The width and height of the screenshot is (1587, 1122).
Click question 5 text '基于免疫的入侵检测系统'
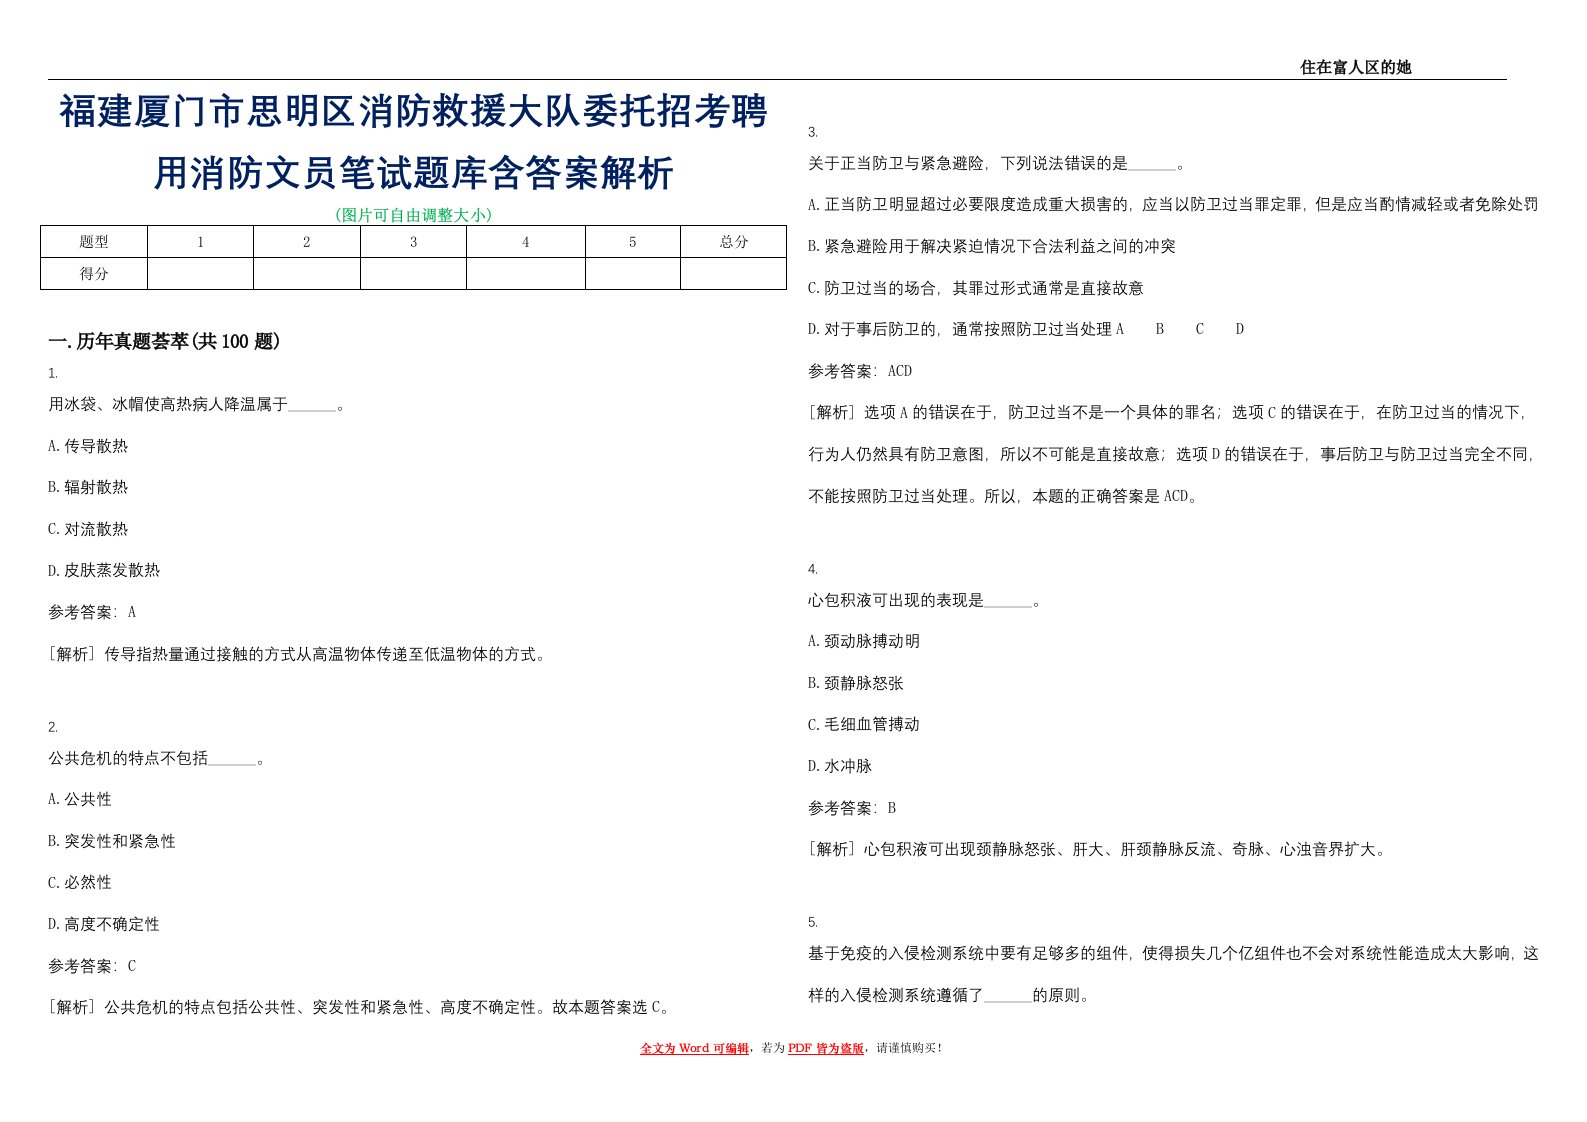[x=1173, y=953]
